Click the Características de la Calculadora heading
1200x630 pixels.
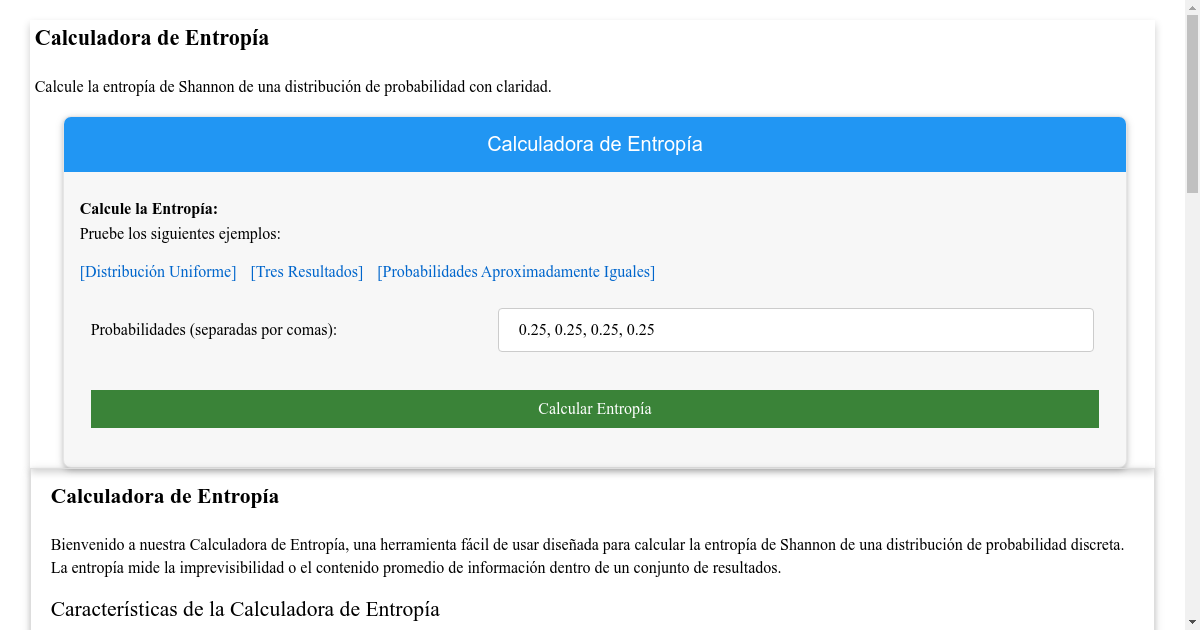tap(246, 609)
